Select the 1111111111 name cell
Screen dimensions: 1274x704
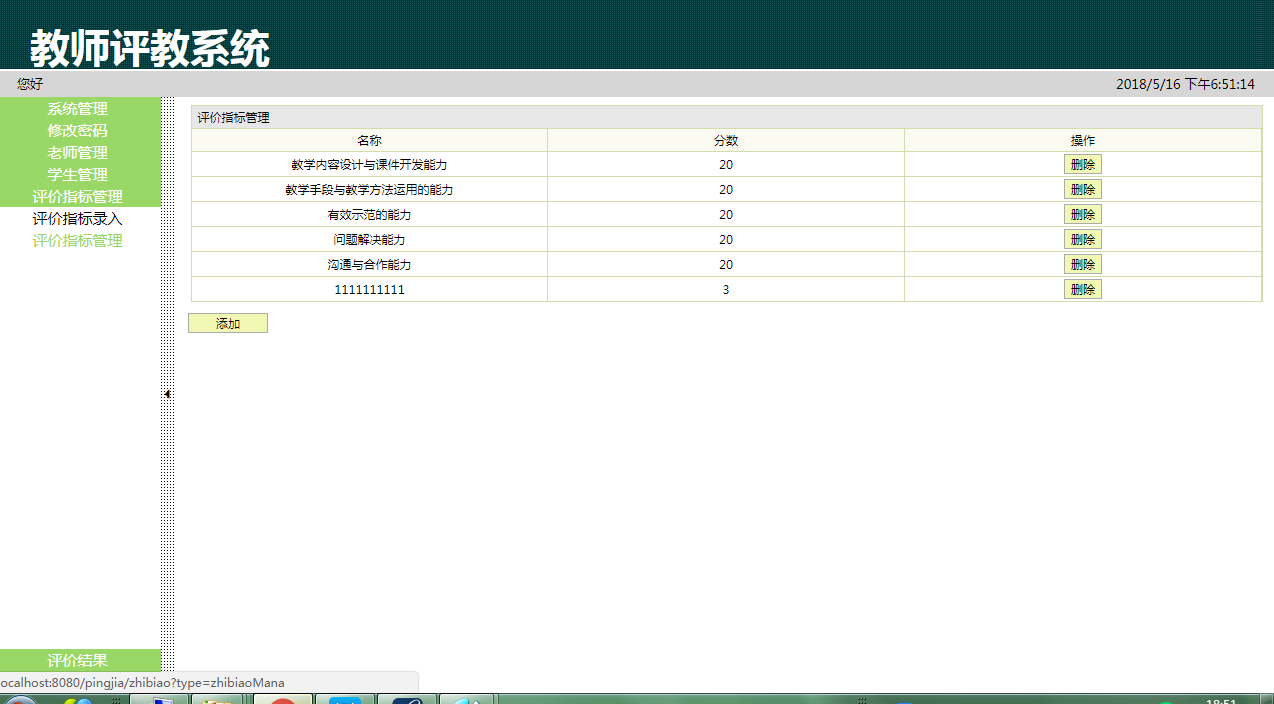point(369,290)
